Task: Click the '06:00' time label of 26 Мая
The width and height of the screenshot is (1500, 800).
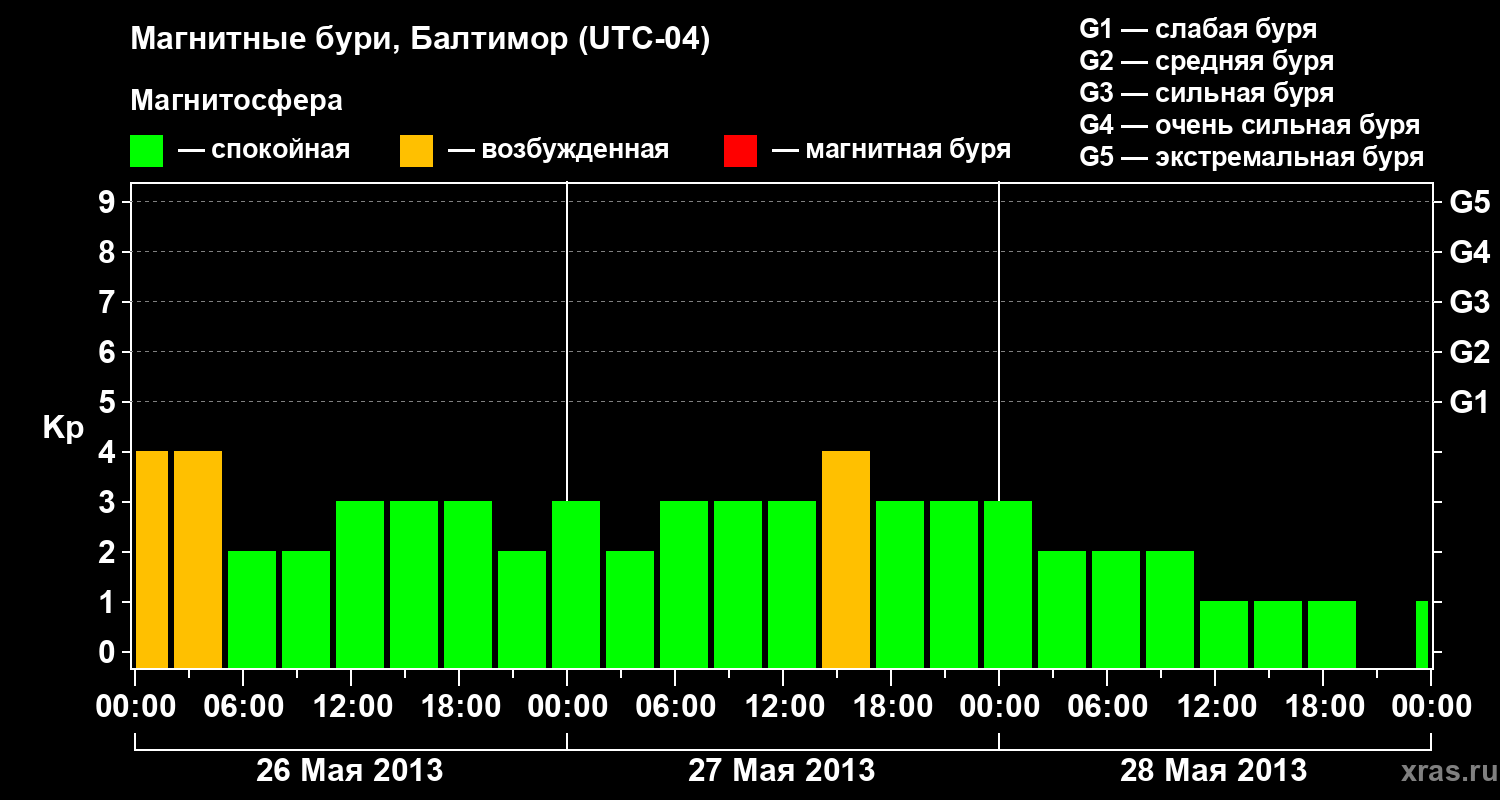Action: coord(245,707)
